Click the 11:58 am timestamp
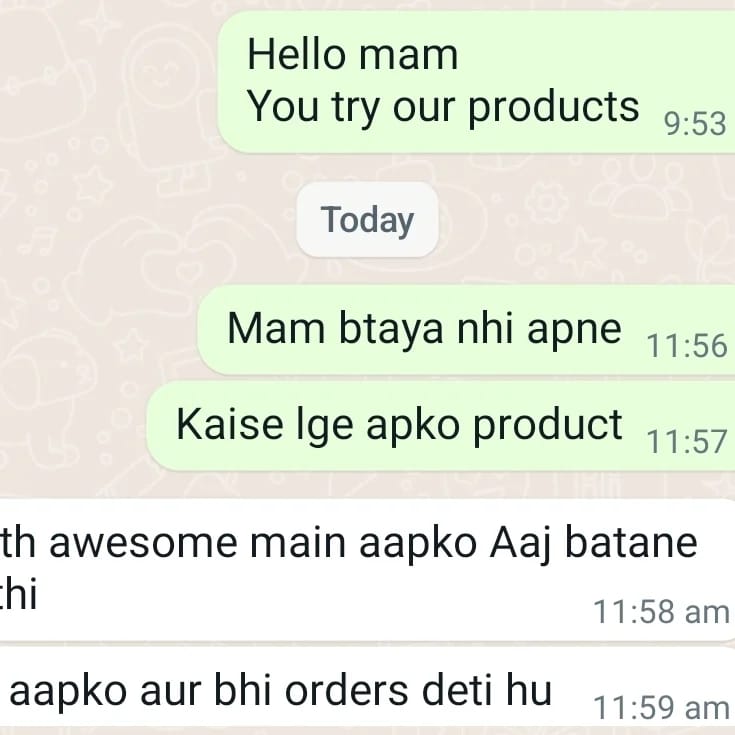Viewport: 735px width, 735px height. click(x=661, y=612)
